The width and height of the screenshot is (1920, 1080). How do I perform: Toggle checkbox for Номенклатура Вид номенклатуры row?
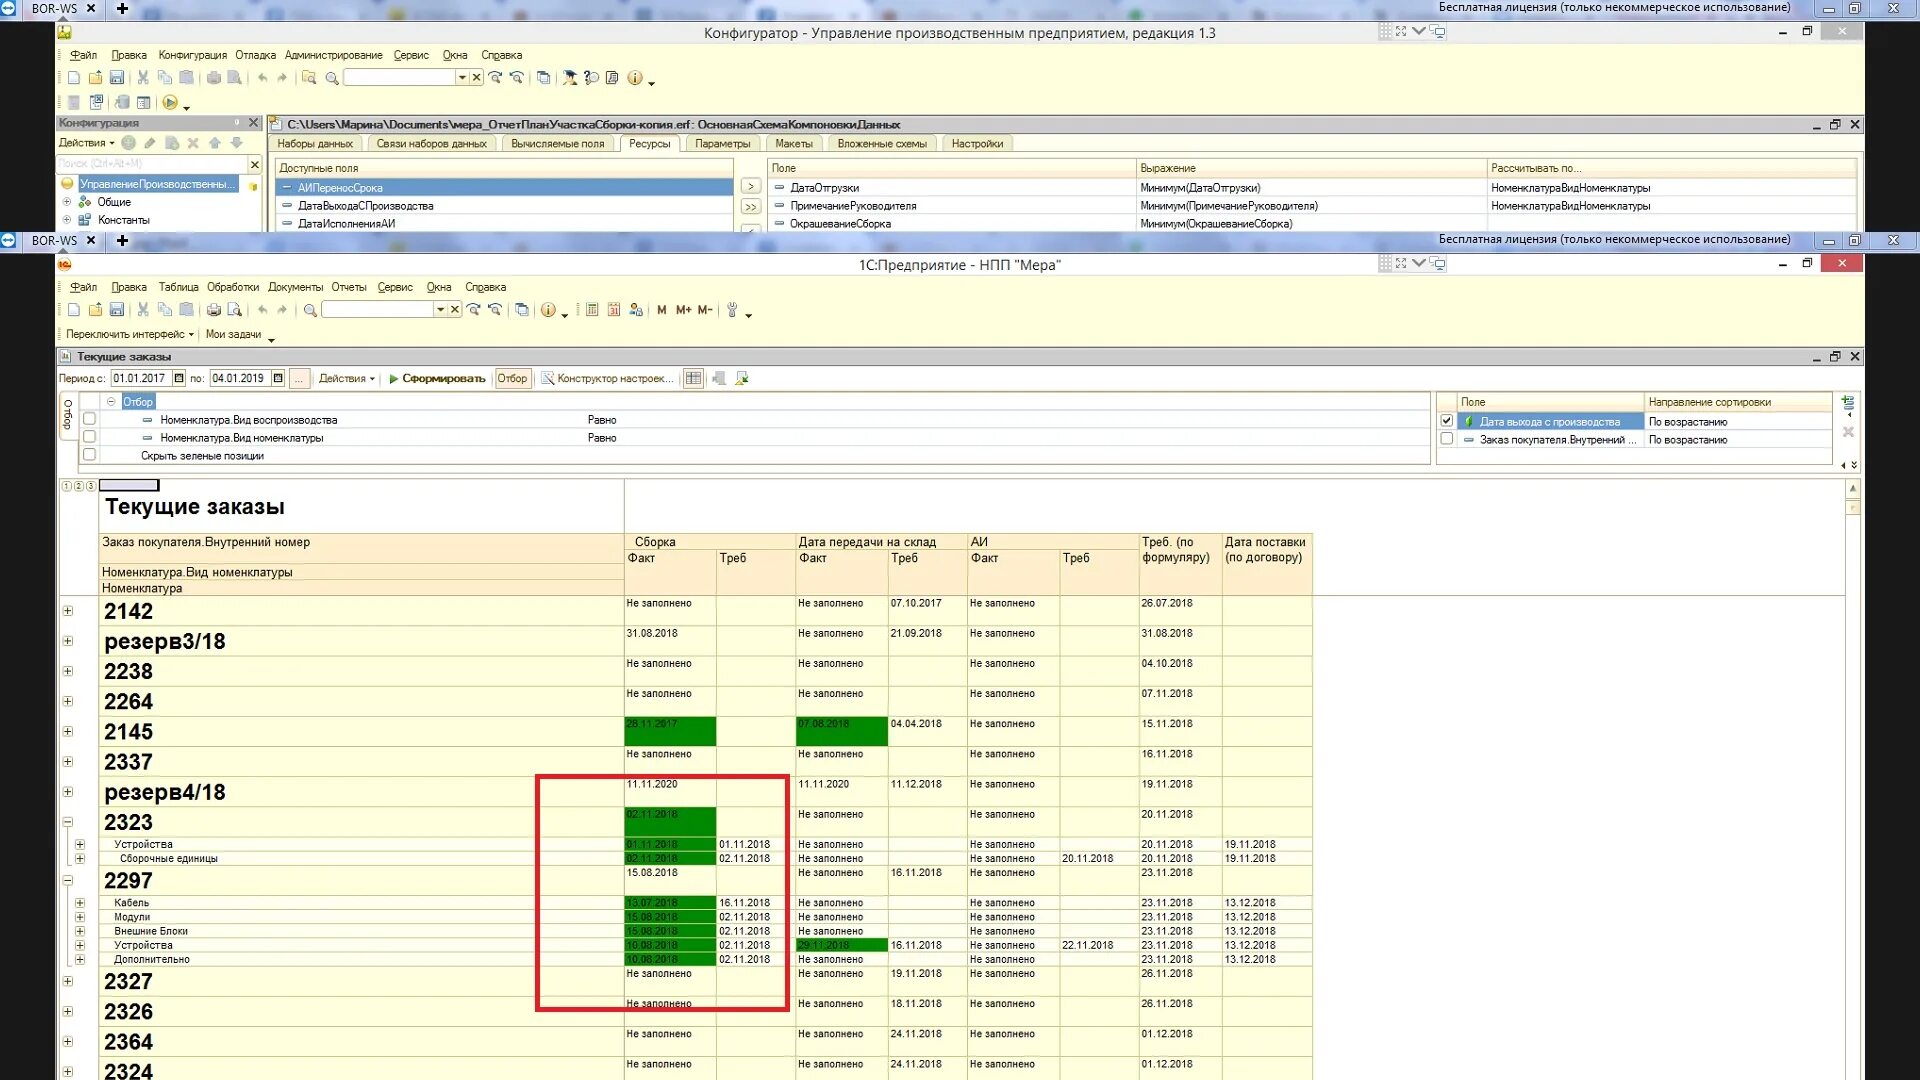(x=88, y=436)
